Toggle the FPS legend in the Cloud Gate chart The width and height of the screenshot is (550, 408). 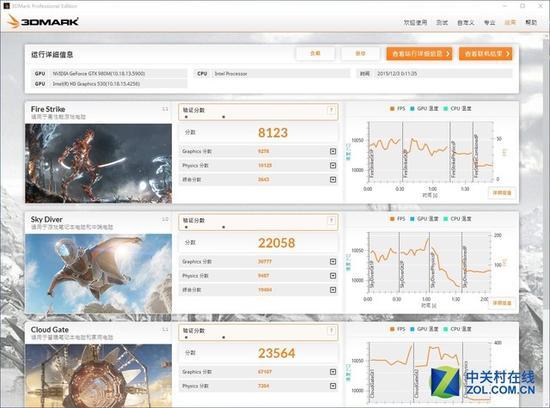[x=398, y=329]
